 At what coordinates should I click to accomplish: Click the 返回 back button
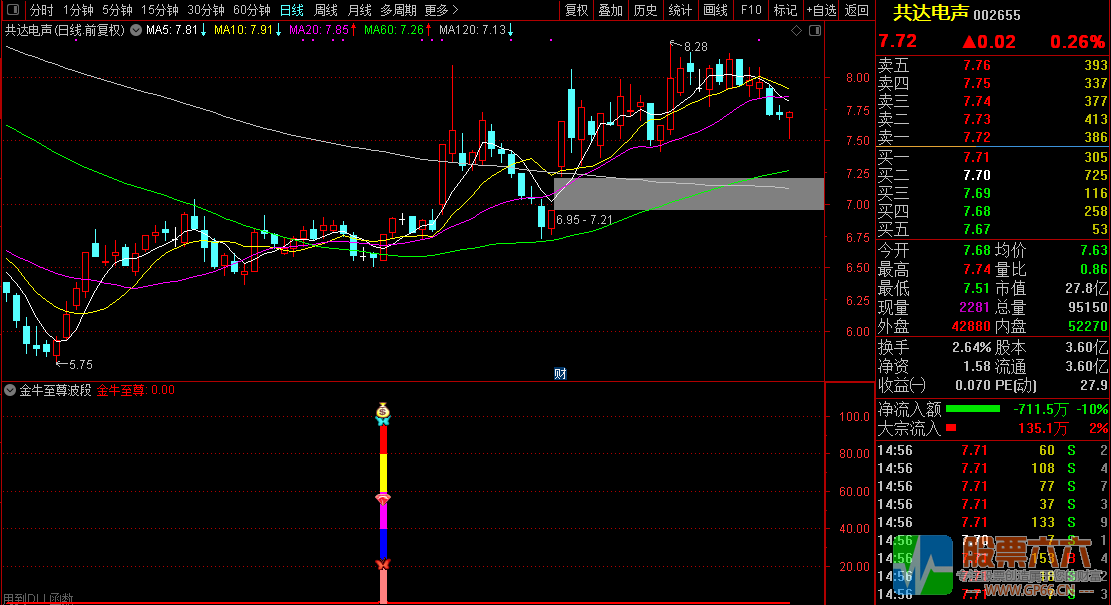tap(857, 10)
